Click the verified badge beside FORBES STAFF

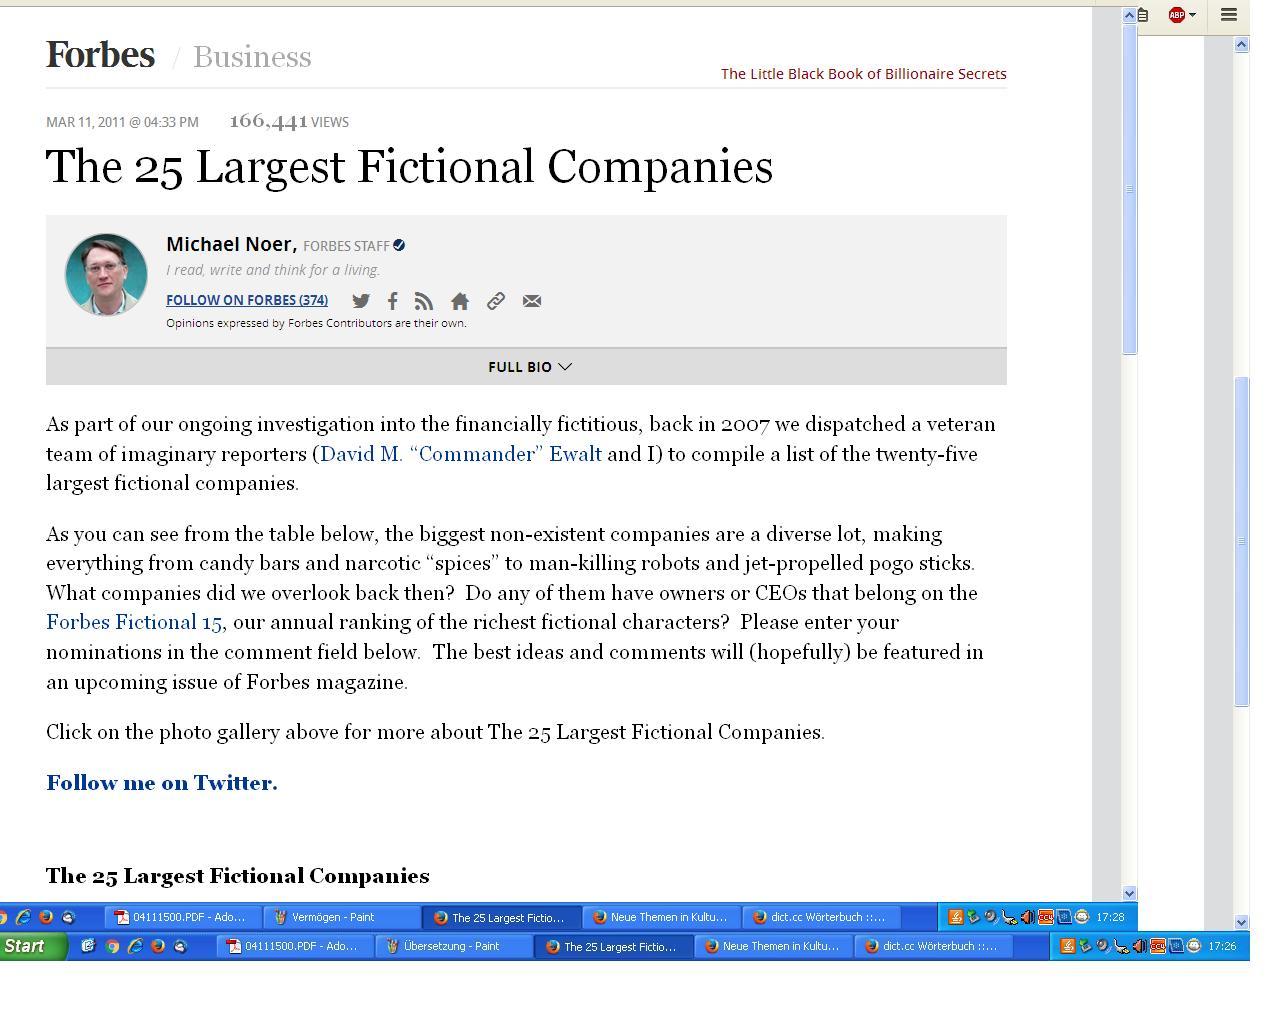tap(399, 245)
